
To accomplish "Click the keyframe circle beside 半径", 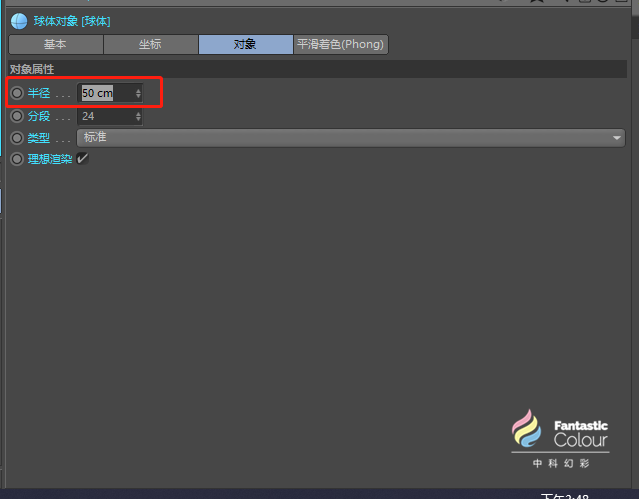I will (17, 93).
